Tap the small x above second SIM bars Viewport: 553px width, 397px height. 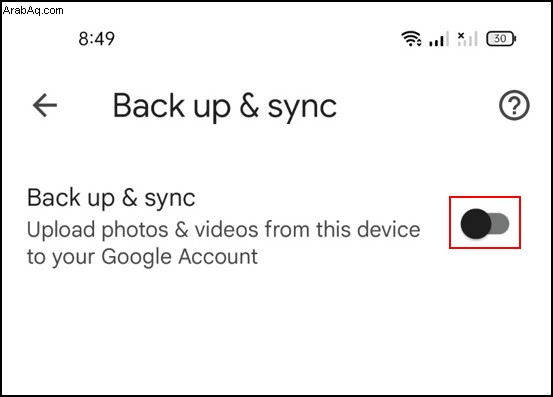[x=461, y=35]
